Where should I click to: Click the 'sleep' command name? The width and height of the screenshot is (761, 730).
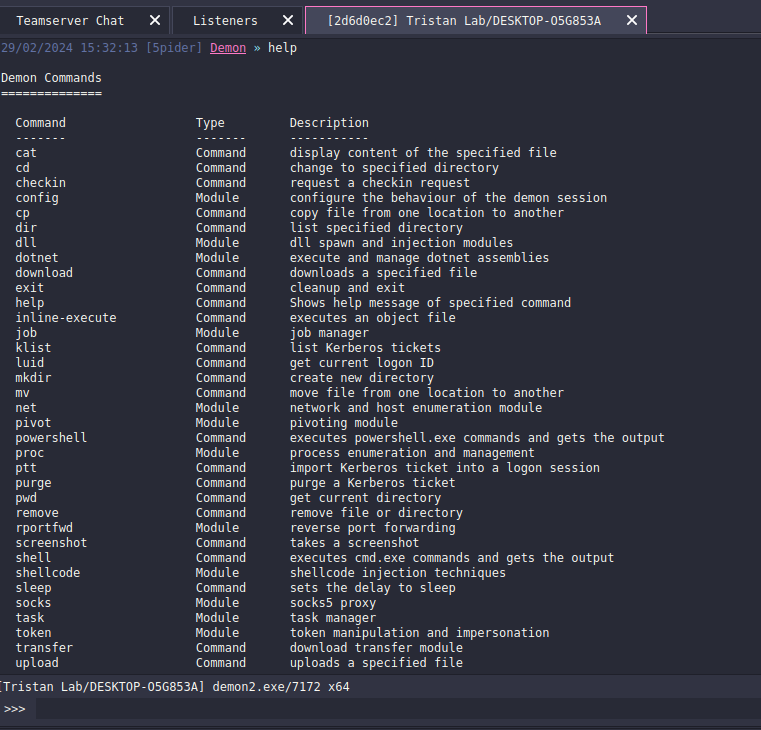pyautogui.click(x=33, y=588)
